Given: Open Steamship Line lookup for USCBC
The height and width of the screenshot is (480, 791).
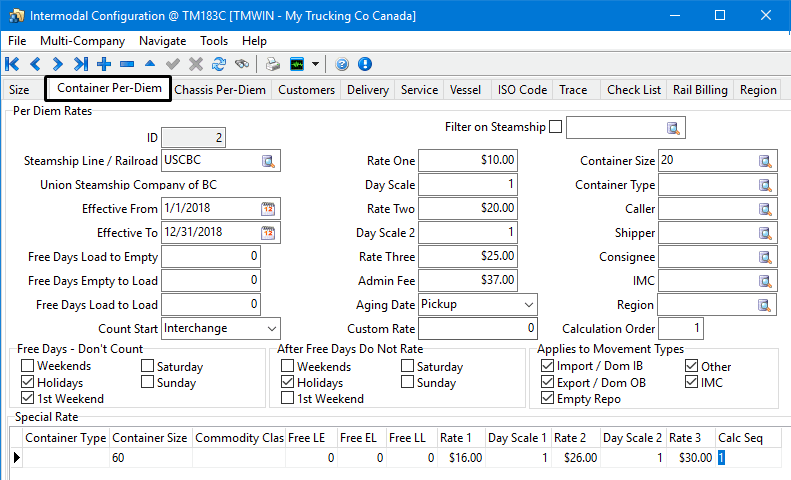Looking at the screenshot, I should tap(268, 161).
